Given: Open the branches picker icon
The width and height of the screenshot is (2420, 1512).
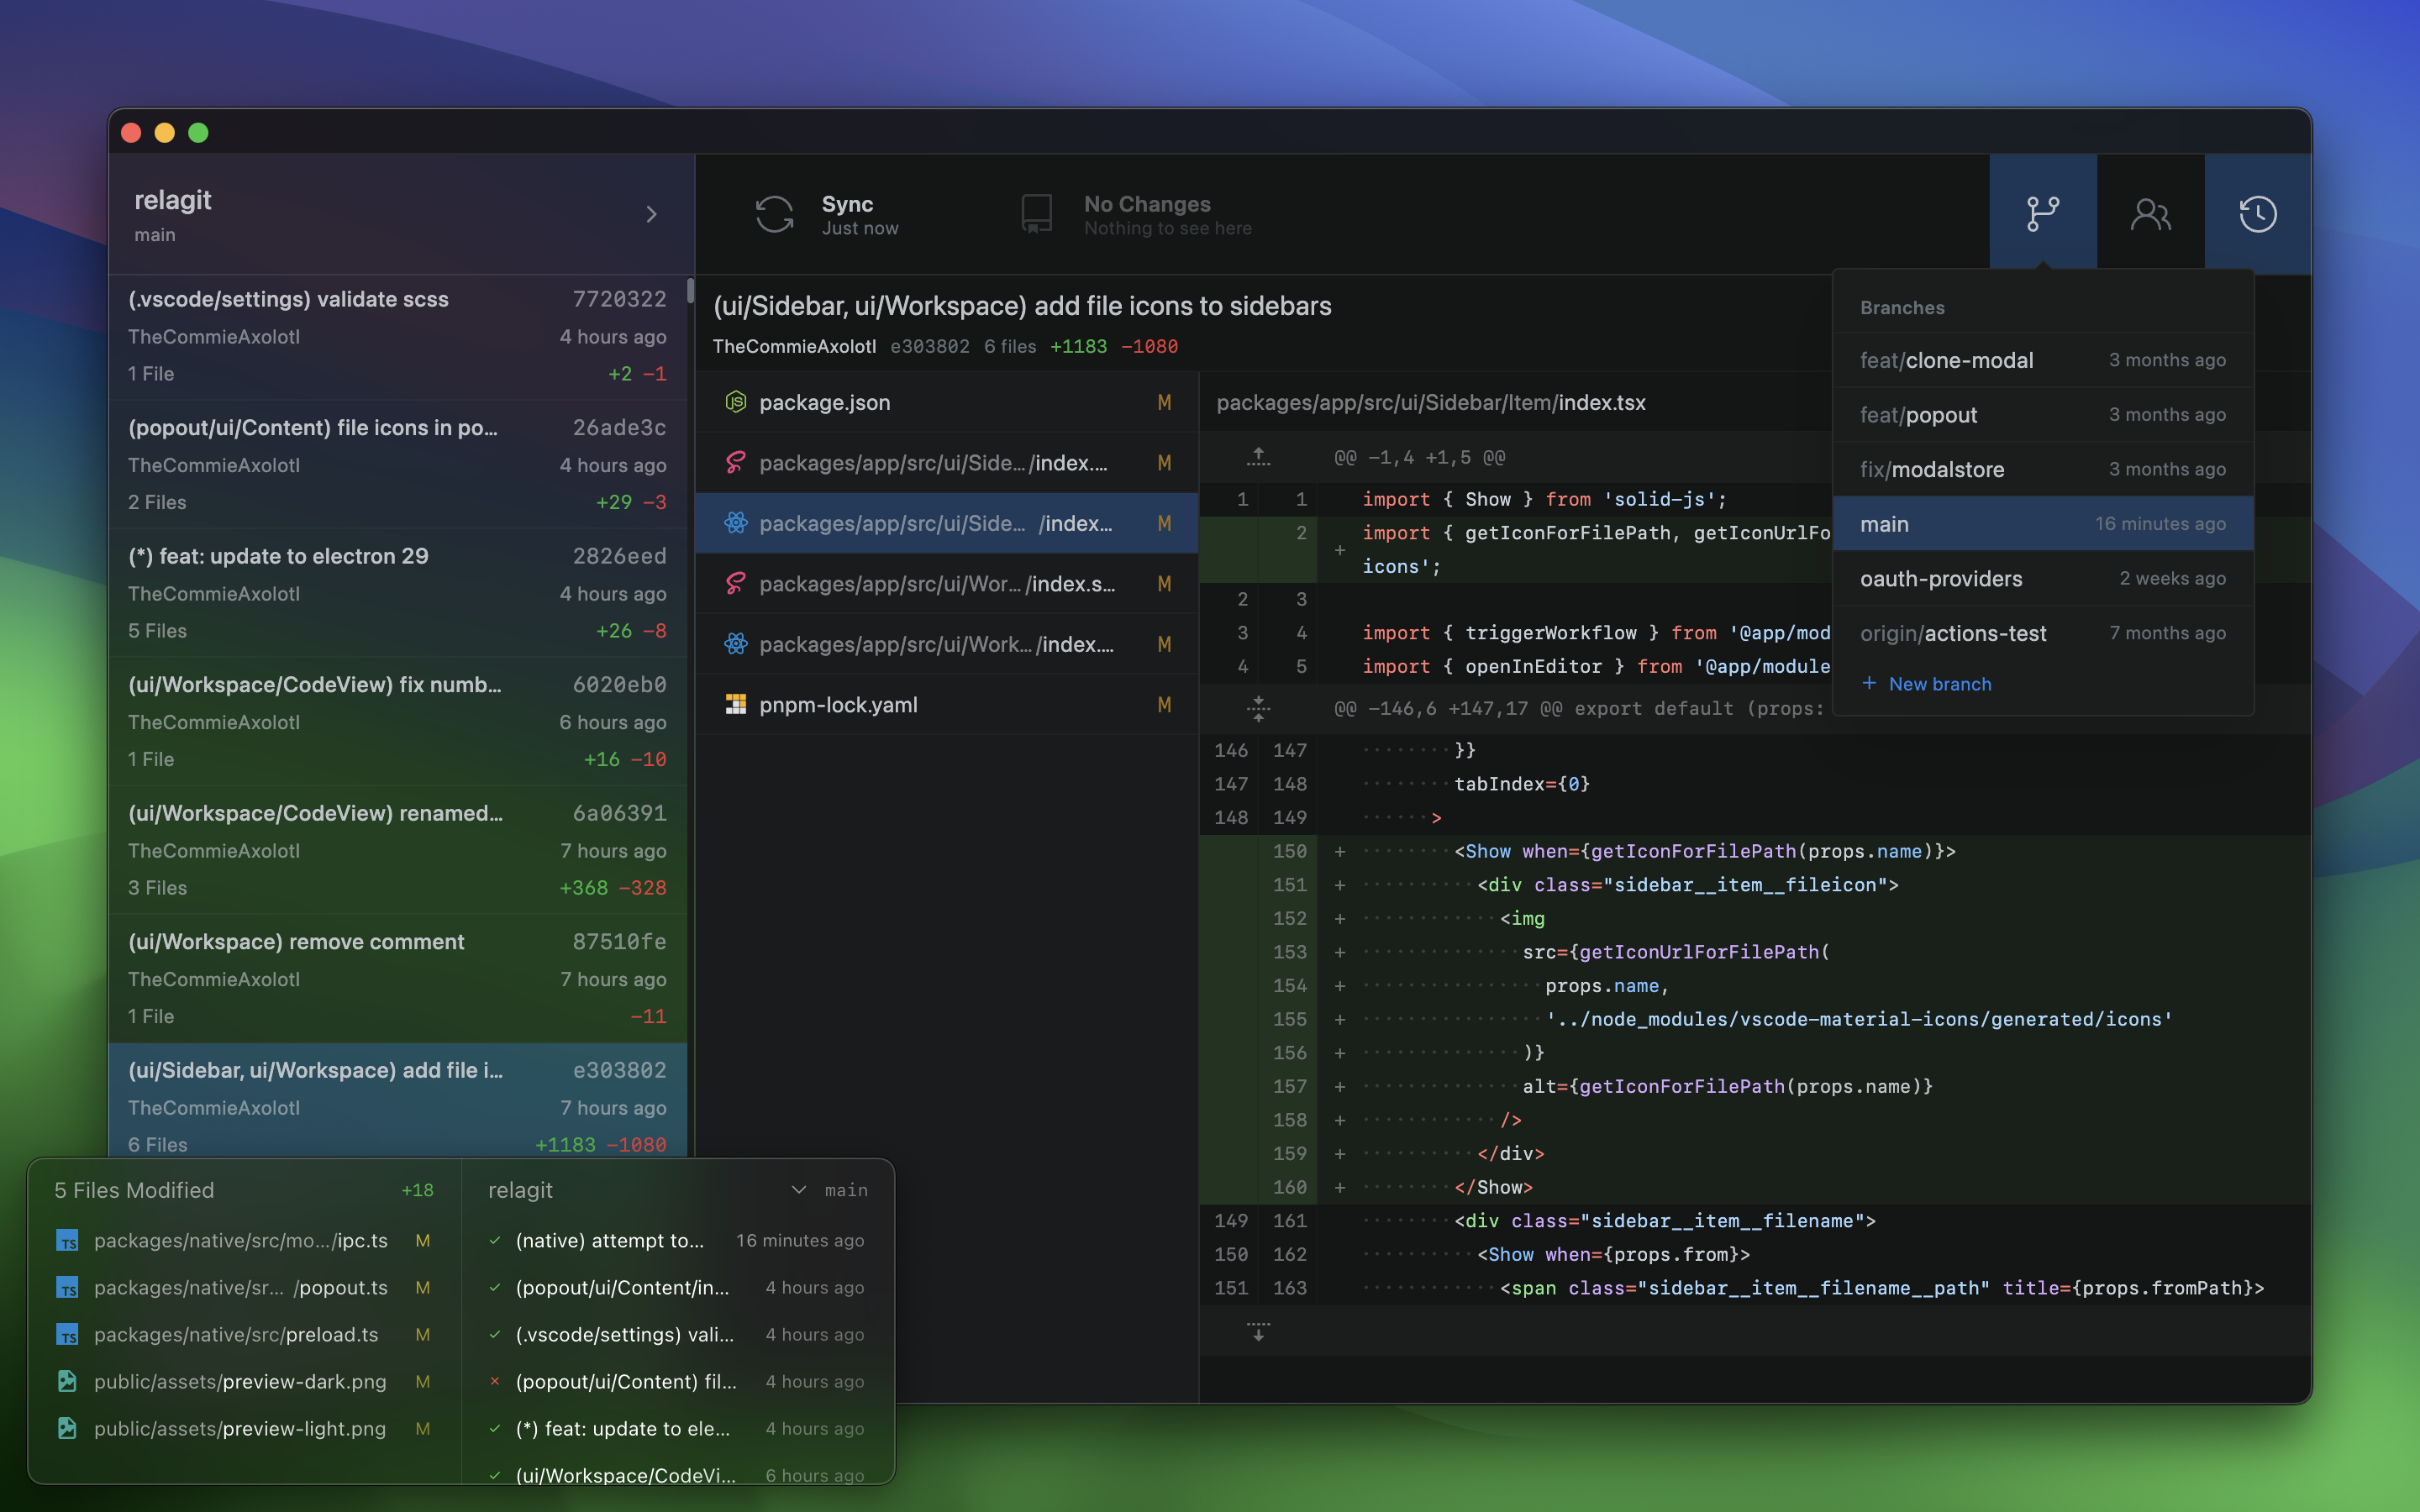Looking at the screenshot, I should click(x=2042, y=213).
